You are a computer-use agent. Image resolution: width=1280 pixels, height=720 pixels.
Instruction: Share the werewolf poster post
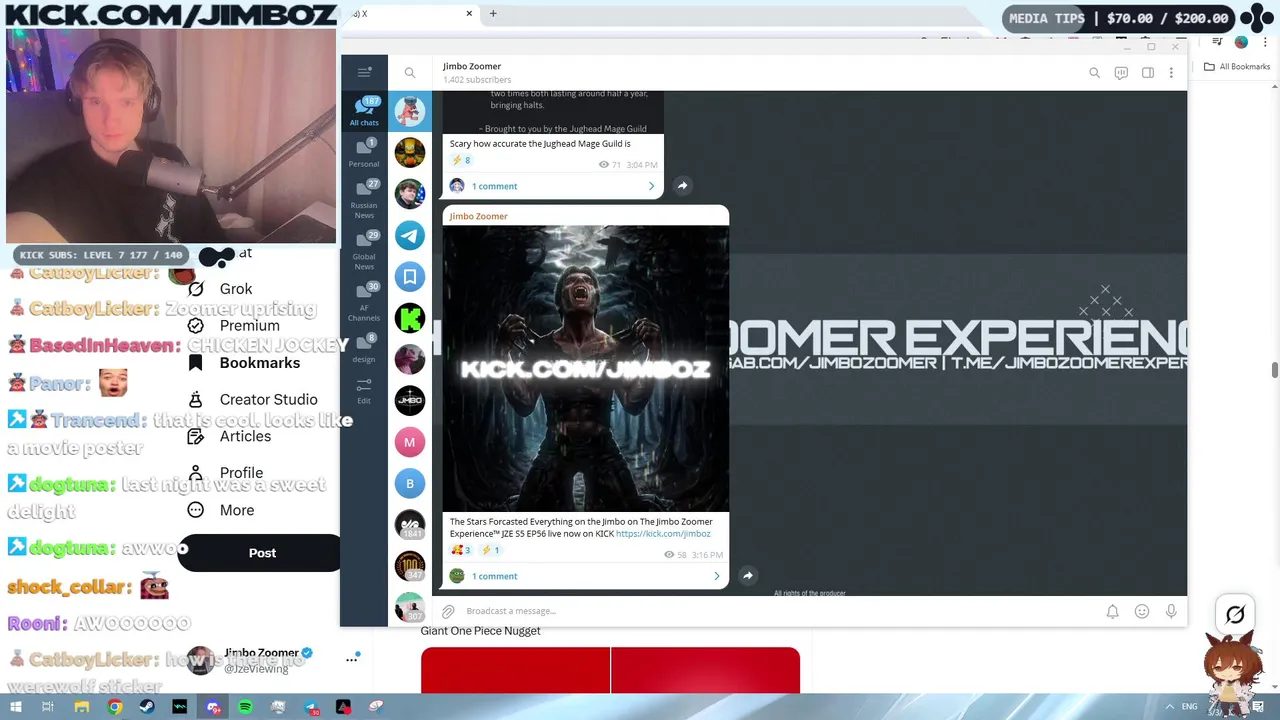[747, 575]
